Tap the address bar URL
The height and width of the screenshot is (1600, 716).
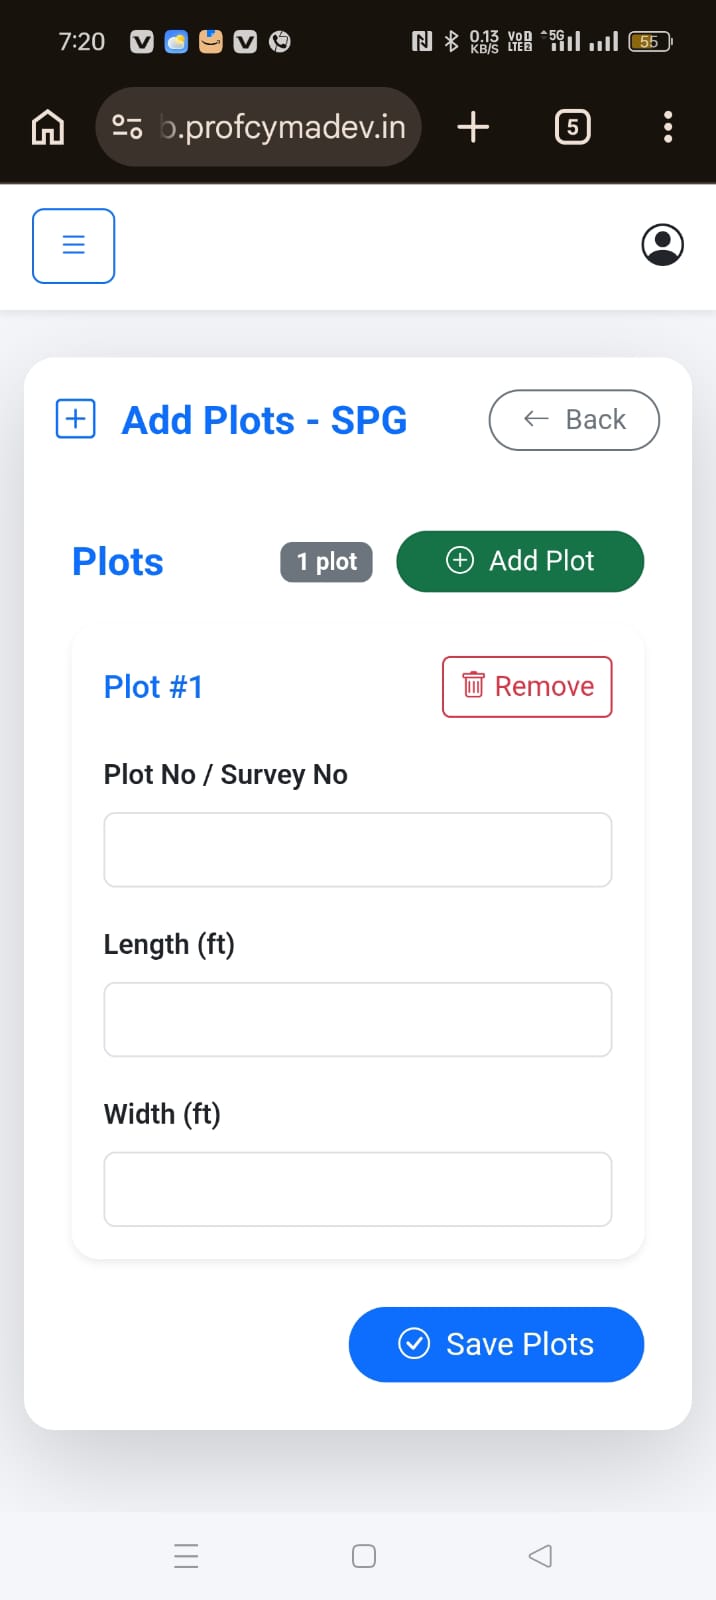tap(284, 127)
